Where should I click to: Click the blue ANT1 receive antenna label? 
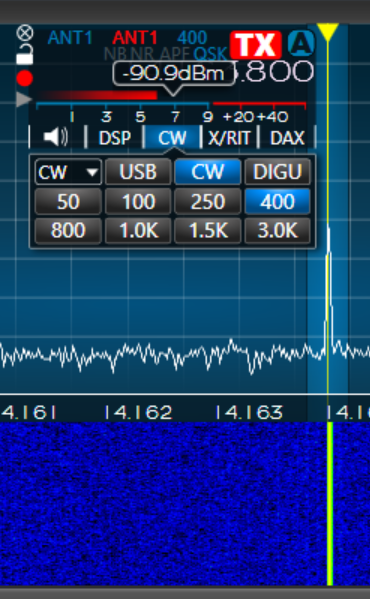70,38
